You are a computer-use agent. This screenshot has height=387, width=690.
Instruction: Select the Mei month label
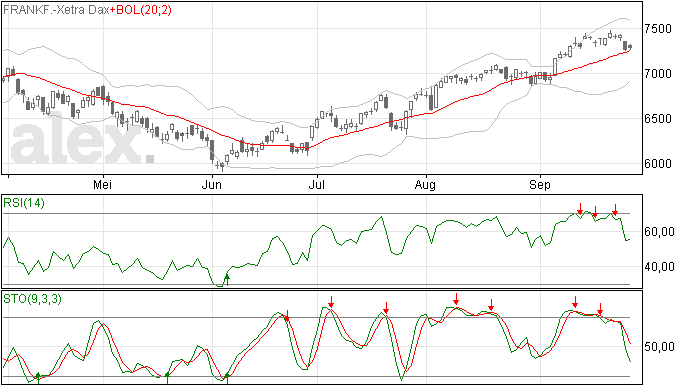tap(102, 185)
